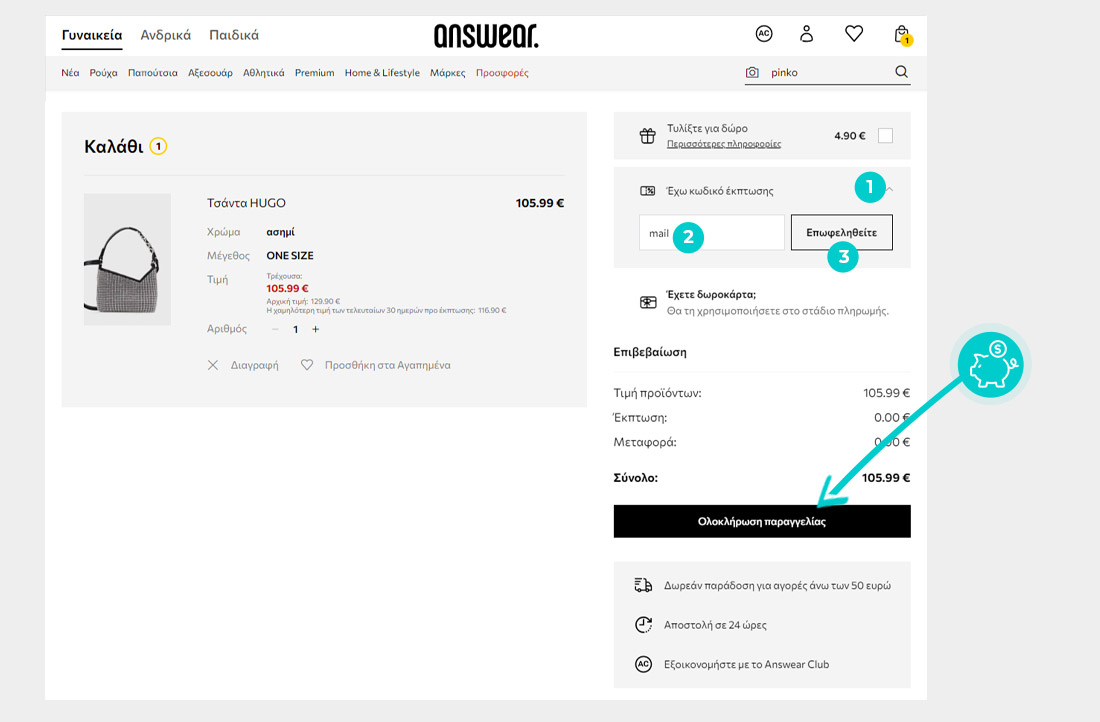The width and height of the screenshot is (1100, 722).
Task: Open the HUGO bag product thumbnail
Action: pos(127,260)
